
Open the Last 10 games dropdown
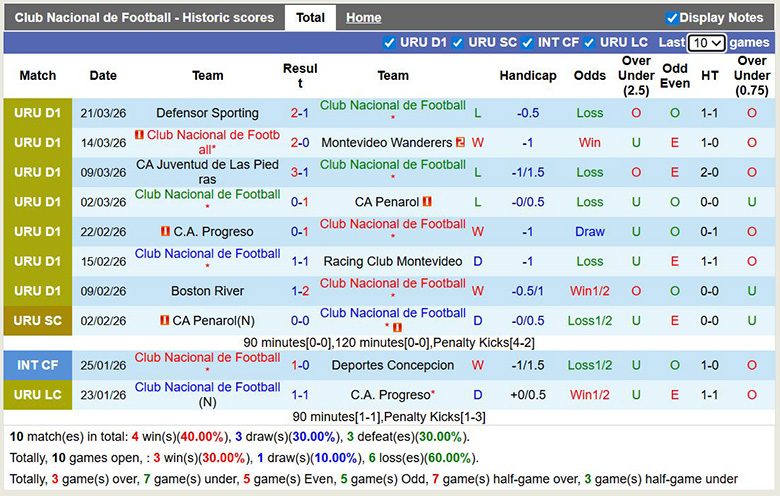(707, 43)
